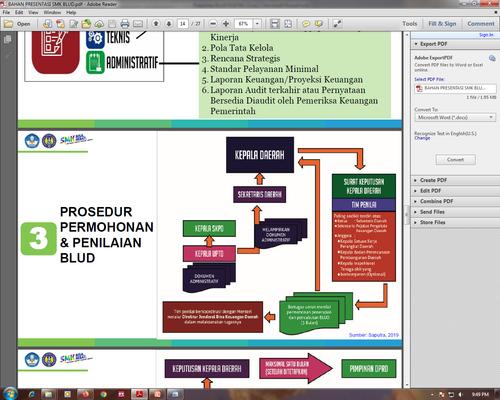Click the Sign document pencil icon
Screen dimensions: 500x400
pyautogui.click(x=73, y=24)
